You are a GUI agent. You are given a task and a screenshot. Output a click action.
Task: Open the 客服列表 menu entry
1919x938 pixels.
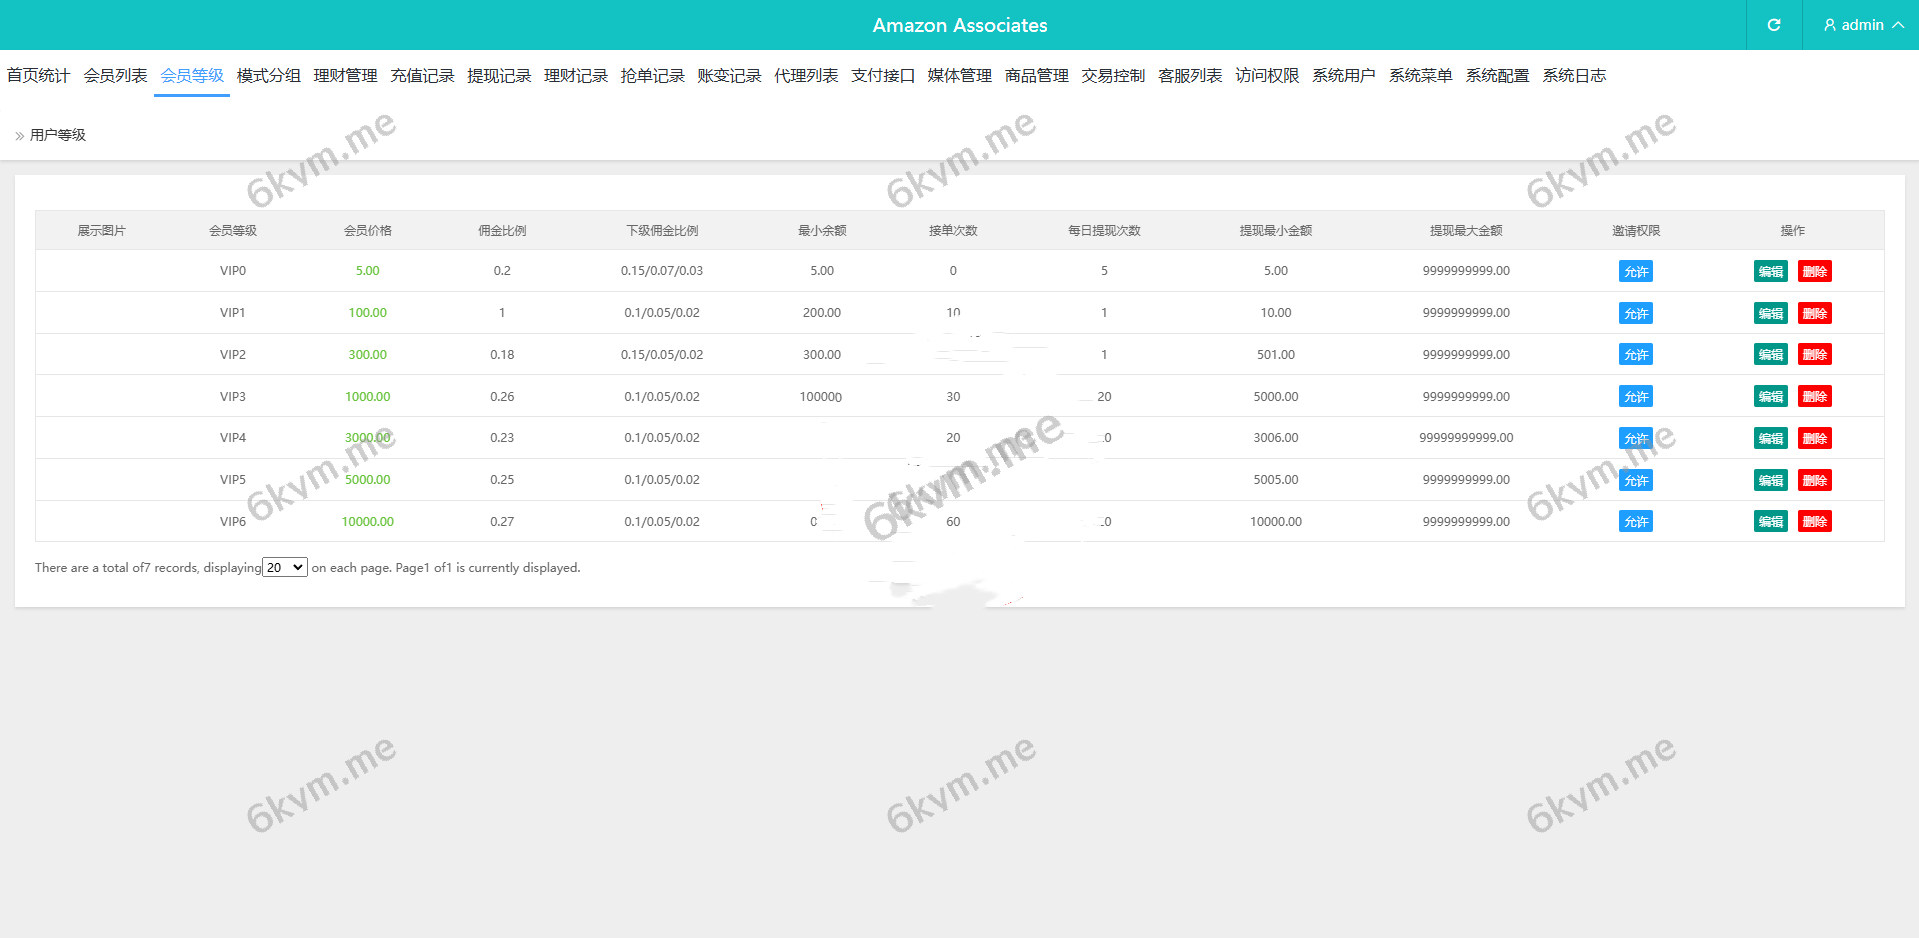(x=1190, y=76)
